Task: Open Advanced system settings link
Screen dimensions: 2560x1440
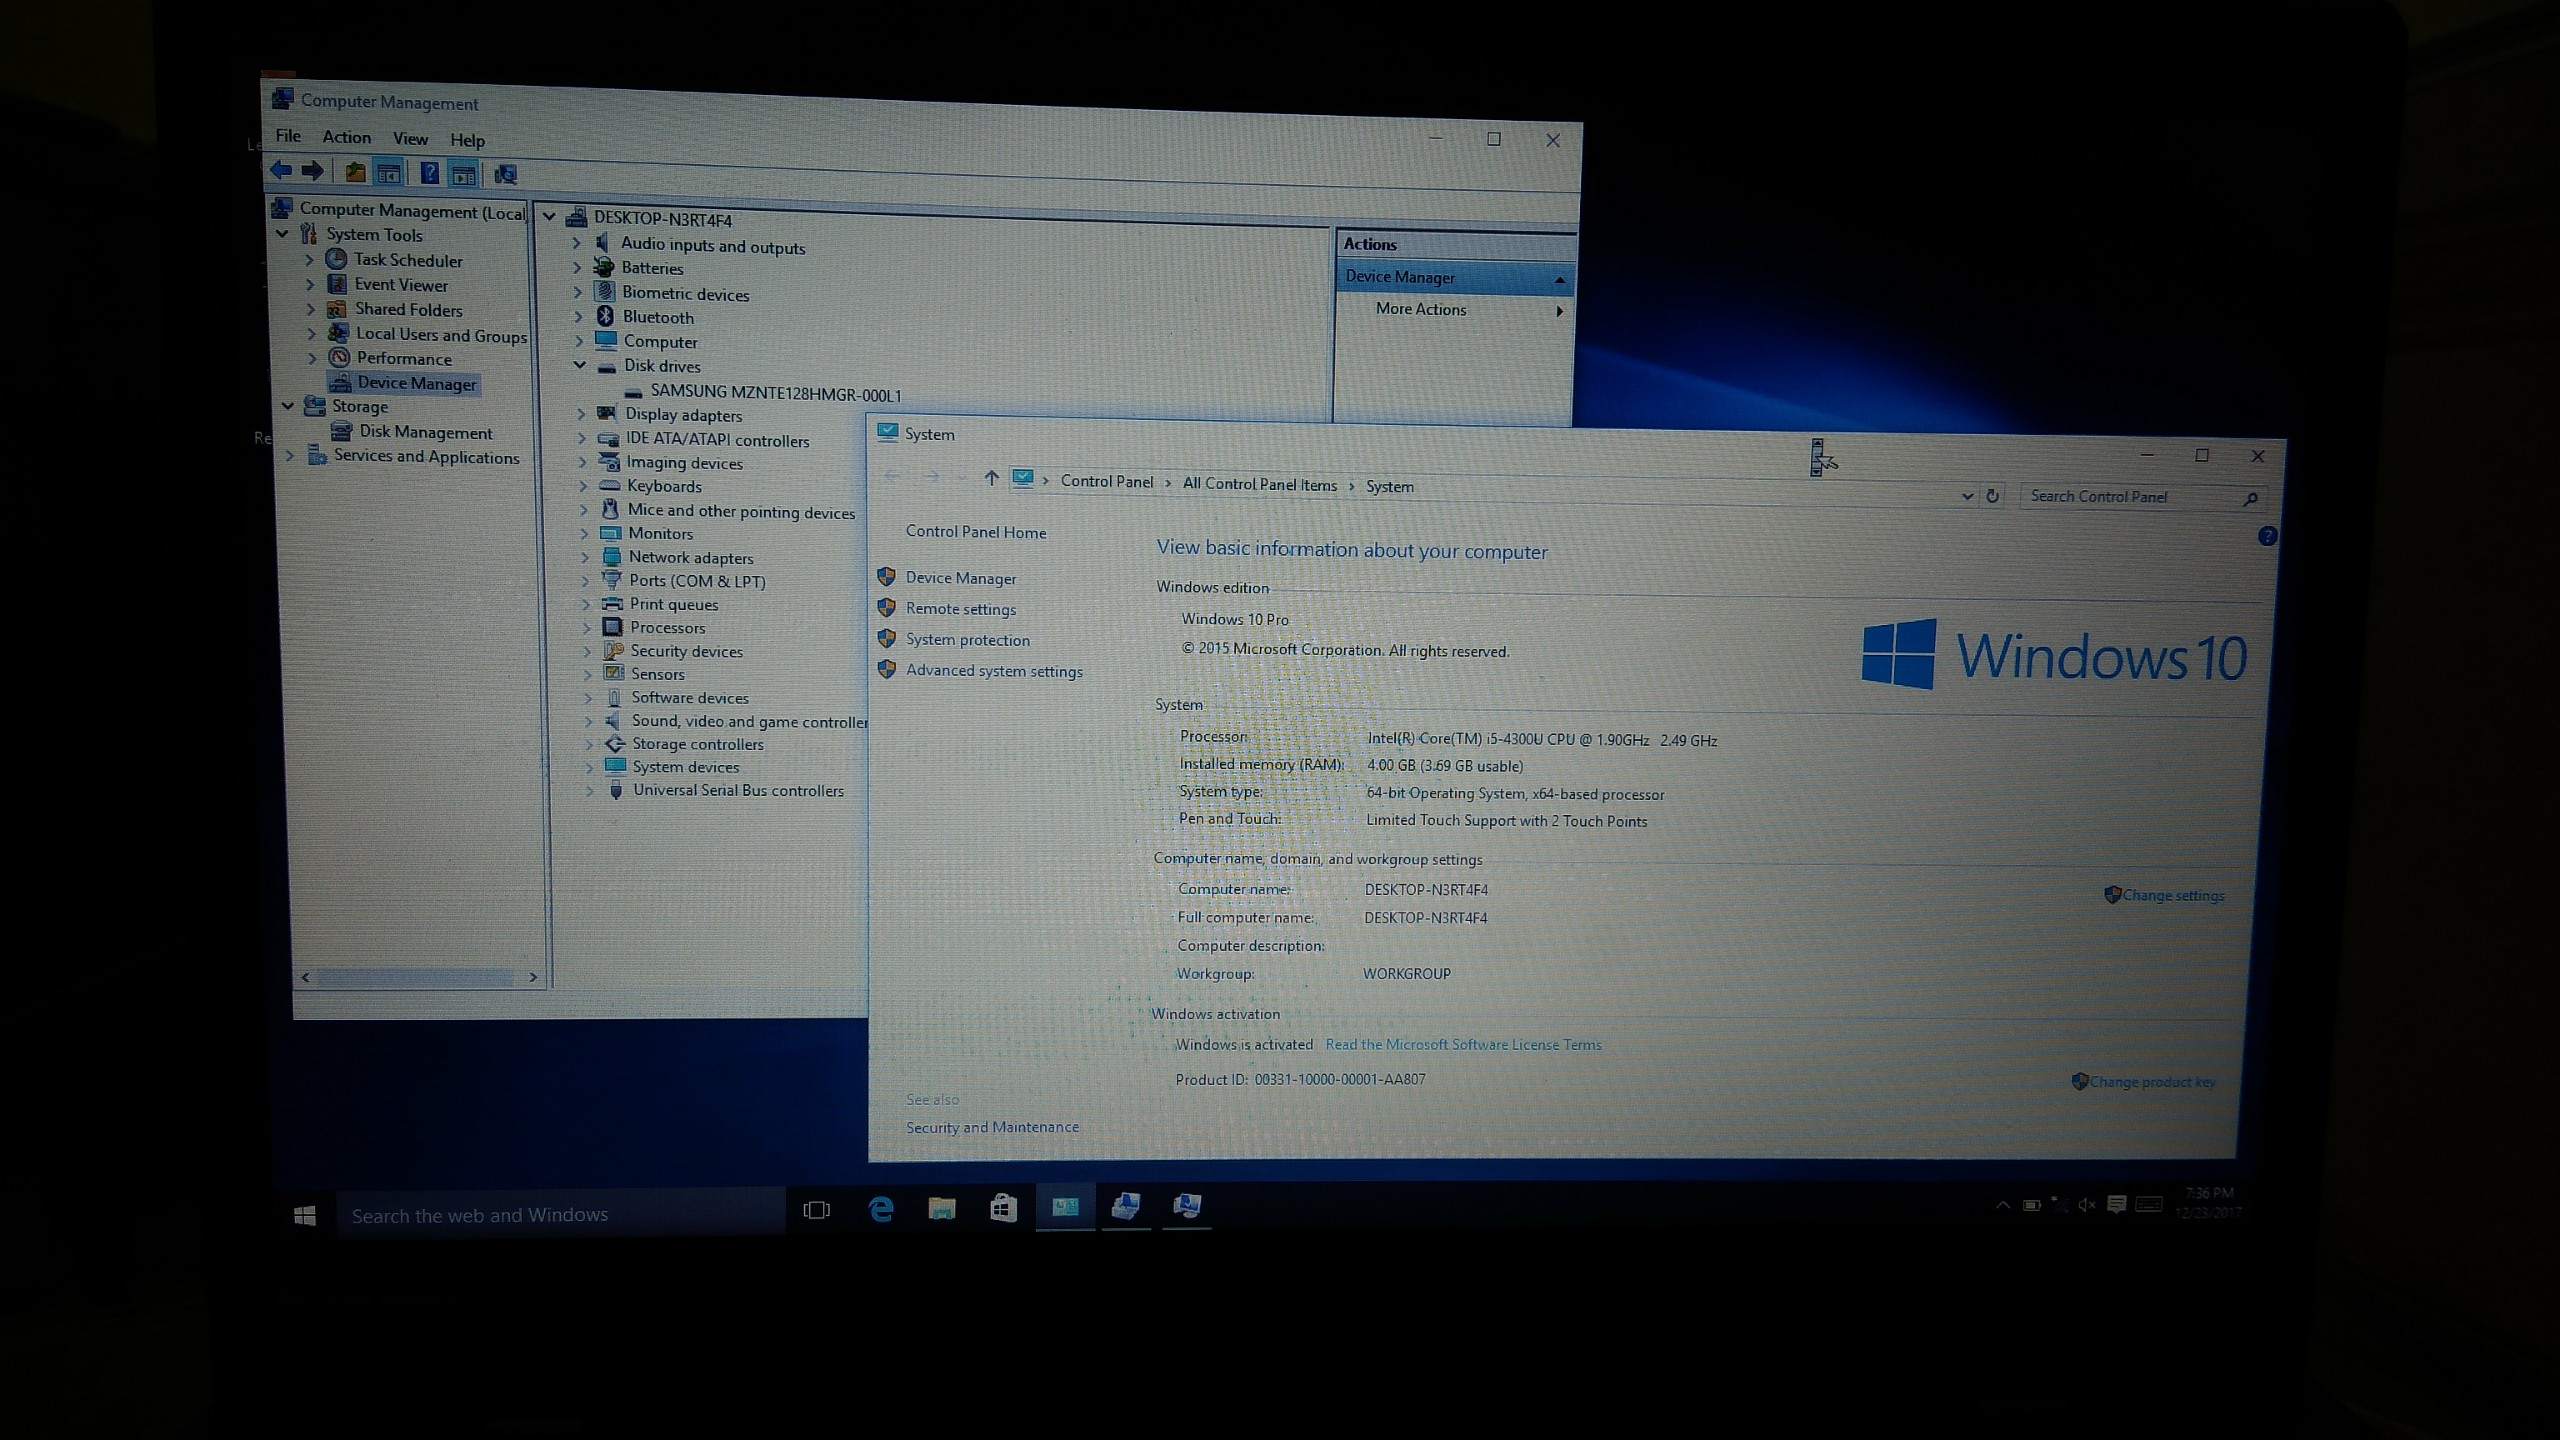Action: pos(994,671)
